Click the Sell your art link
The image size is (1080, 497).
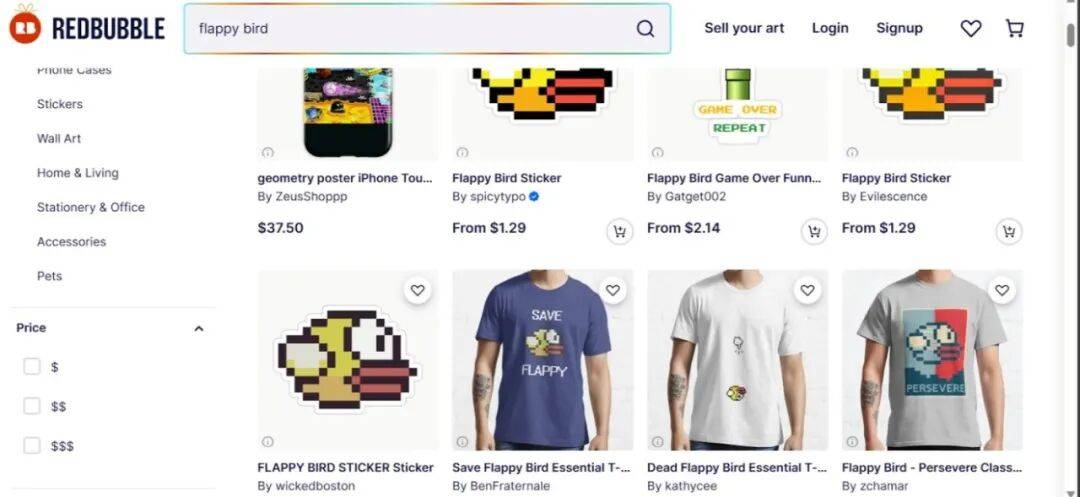point(744,28)
